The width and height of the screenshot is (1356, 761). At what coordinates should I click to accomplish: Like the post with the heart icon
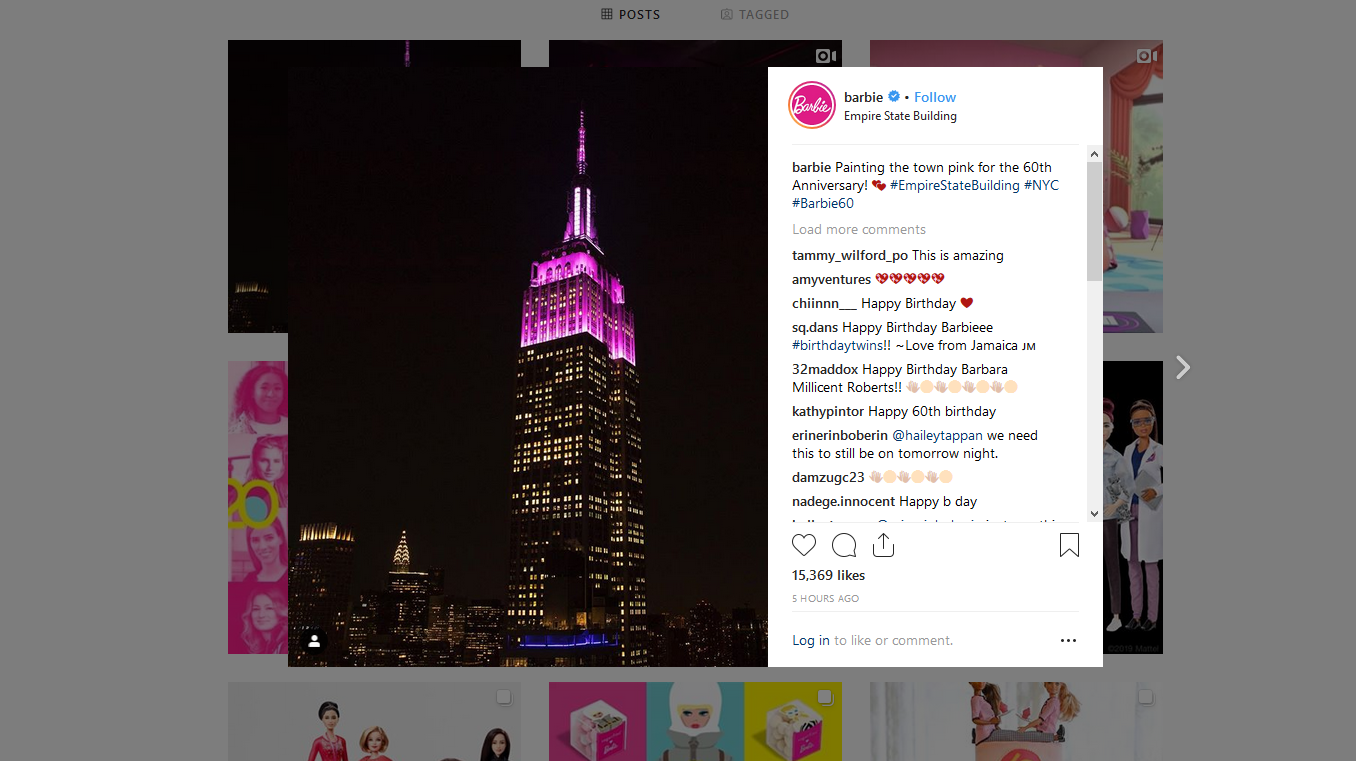pos(804,545)
